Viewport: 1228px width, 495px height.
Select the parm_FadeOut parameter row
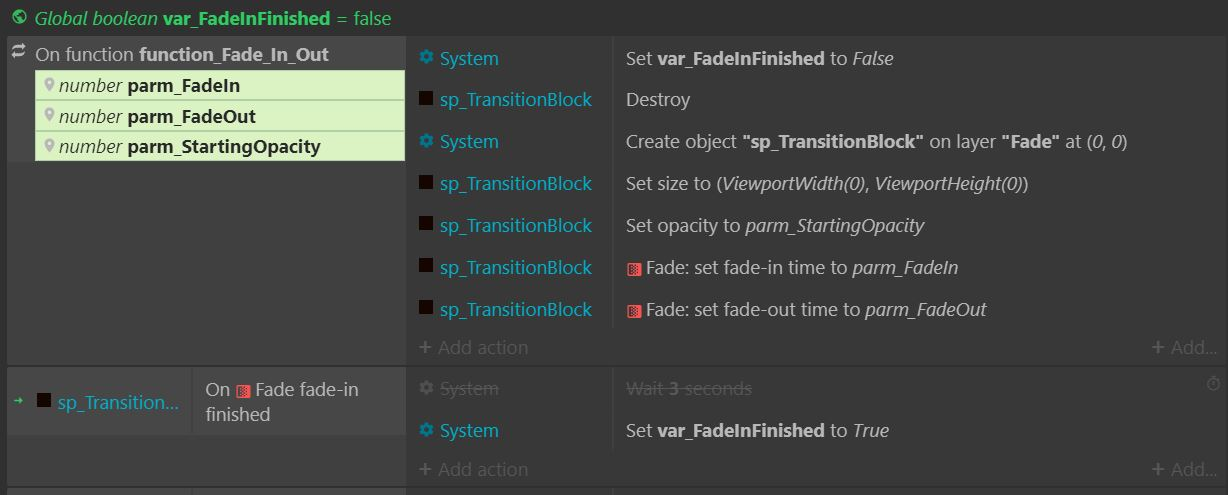click(x=220, y=116)
